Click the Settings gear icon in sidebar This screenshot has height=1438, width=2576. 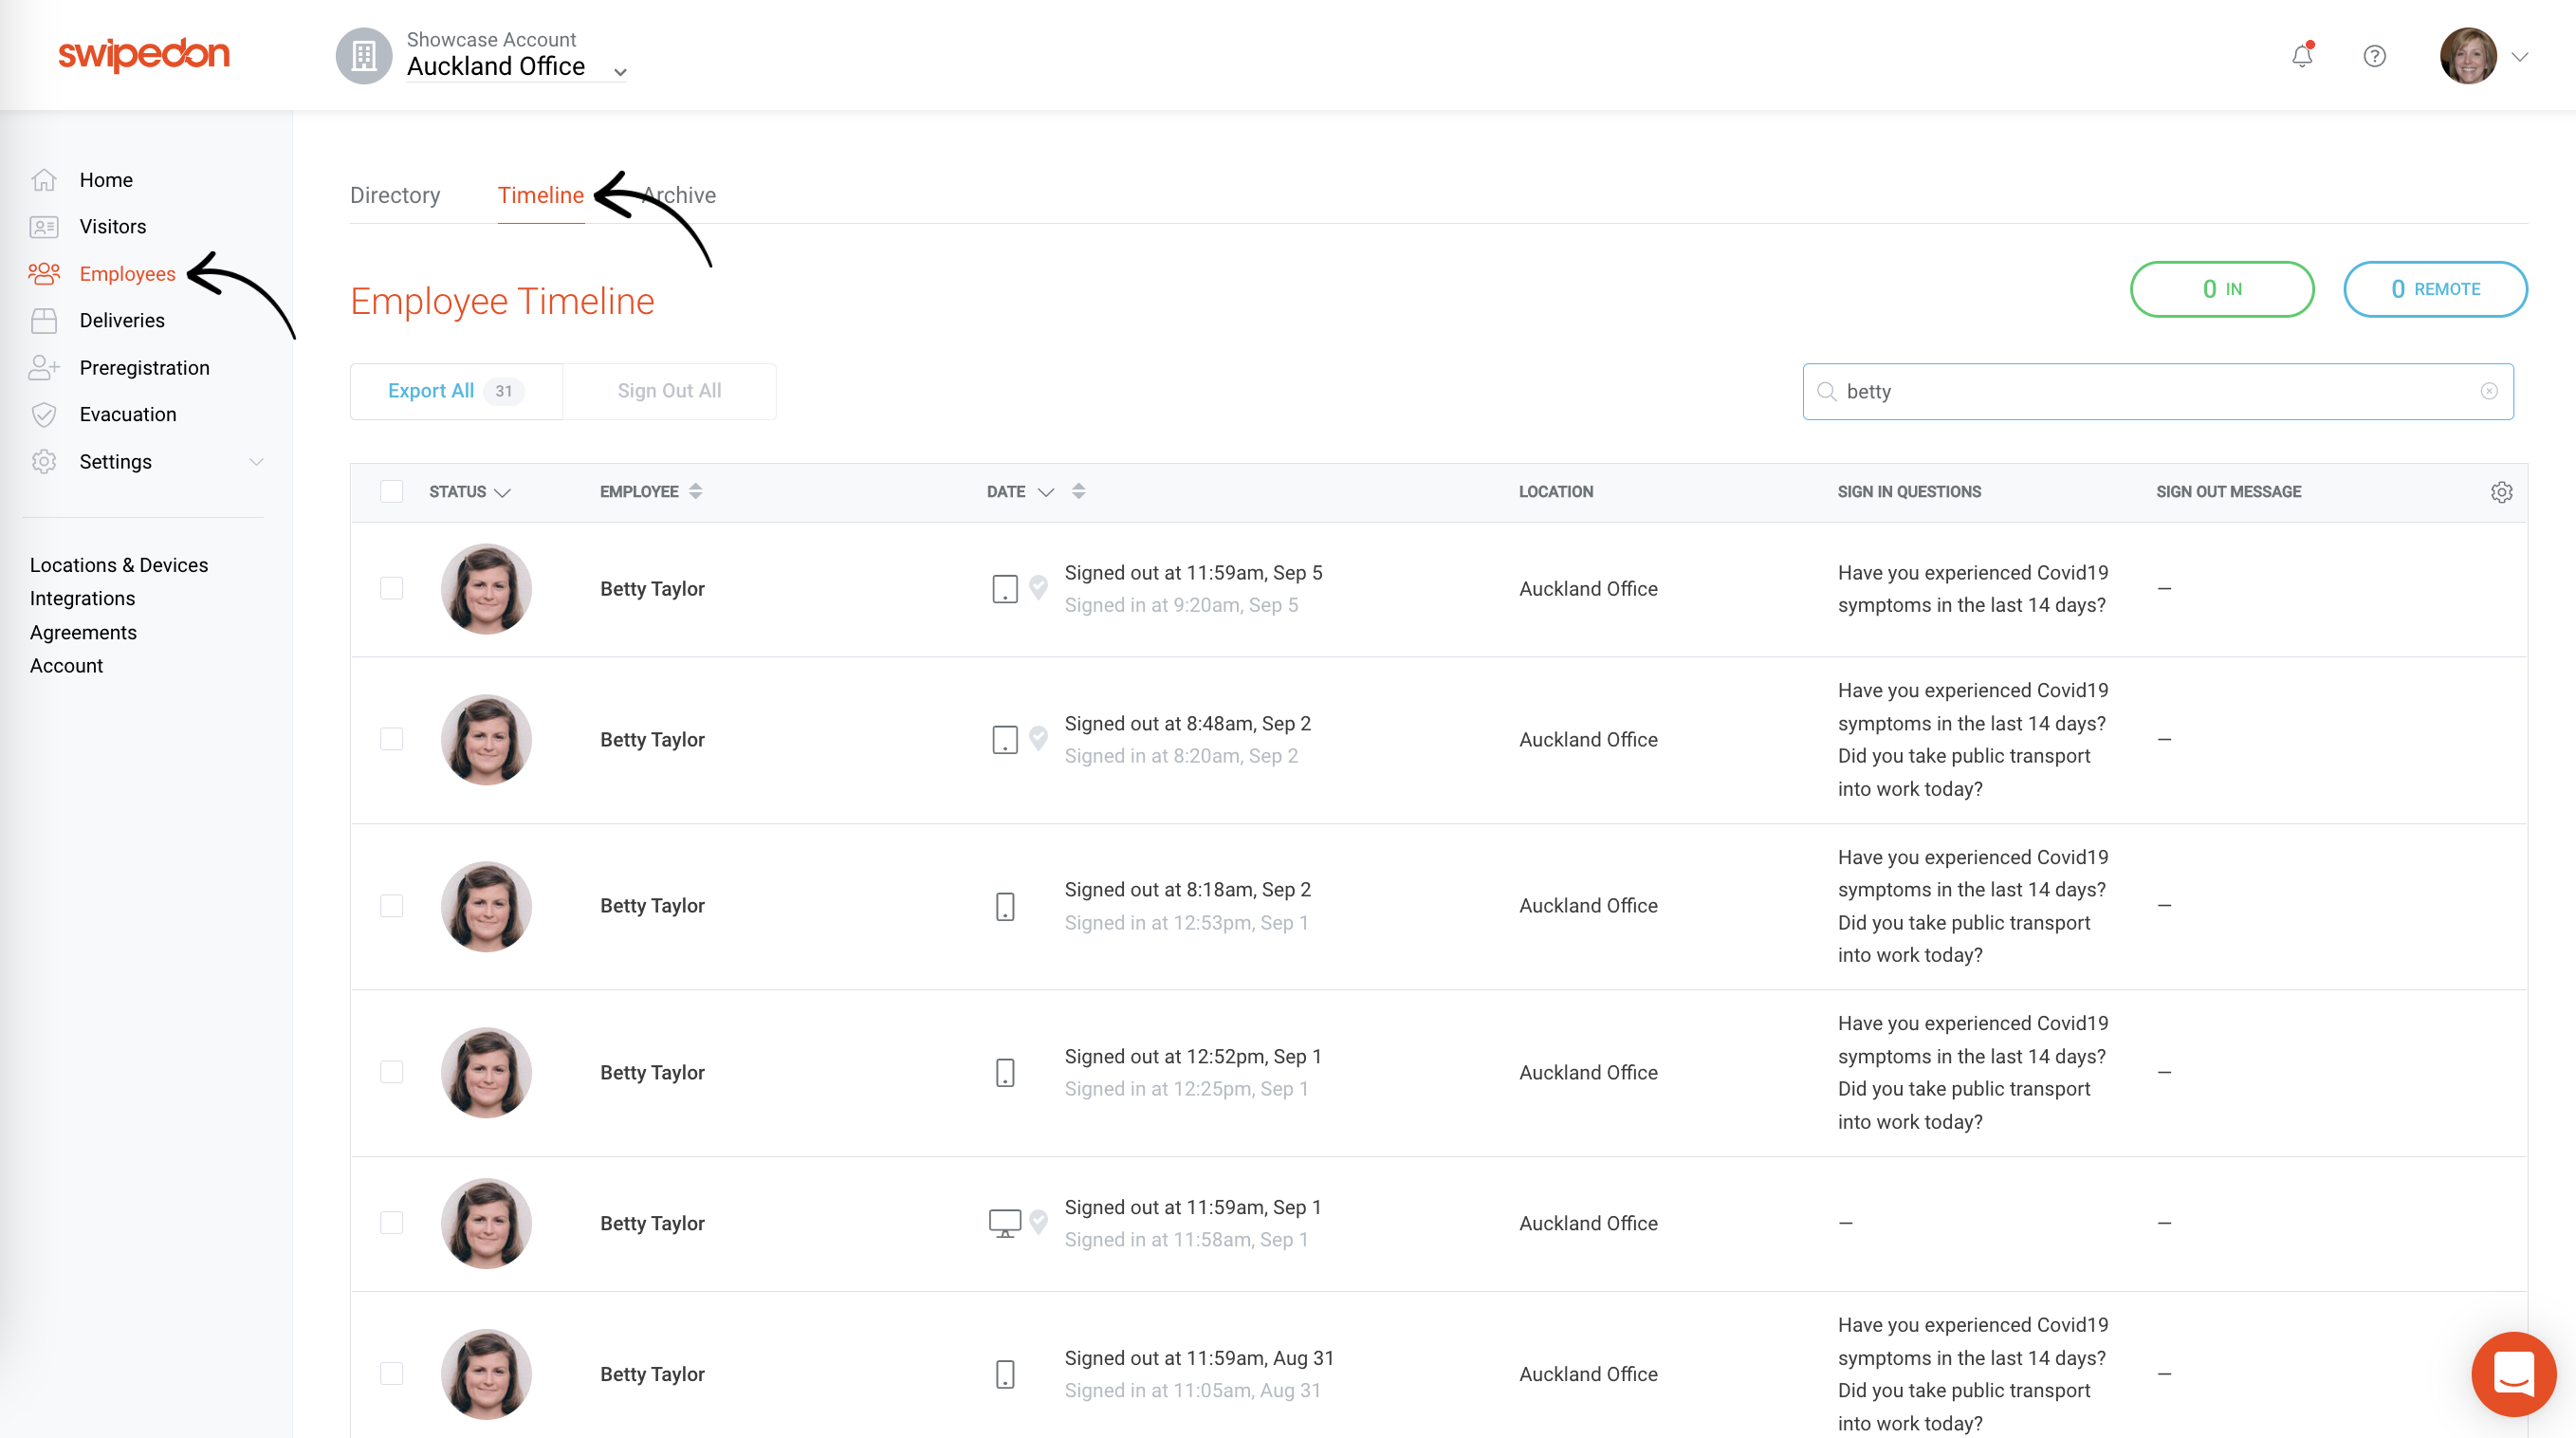pyautogui.click(x=44, y=461)
